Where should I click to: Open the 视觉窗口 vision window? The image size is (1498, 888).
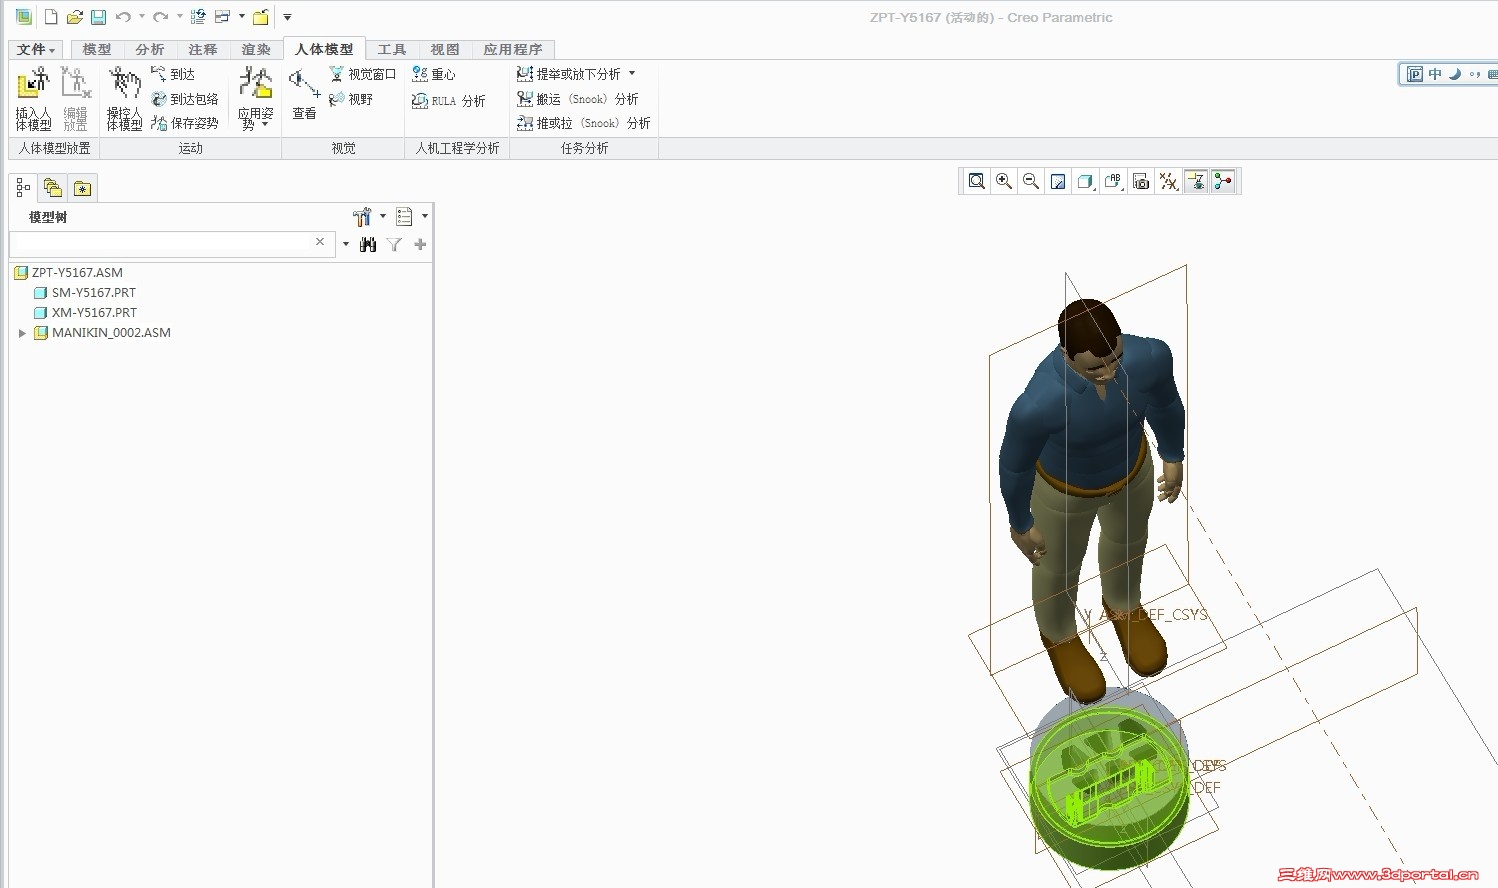tap(362, 74)
